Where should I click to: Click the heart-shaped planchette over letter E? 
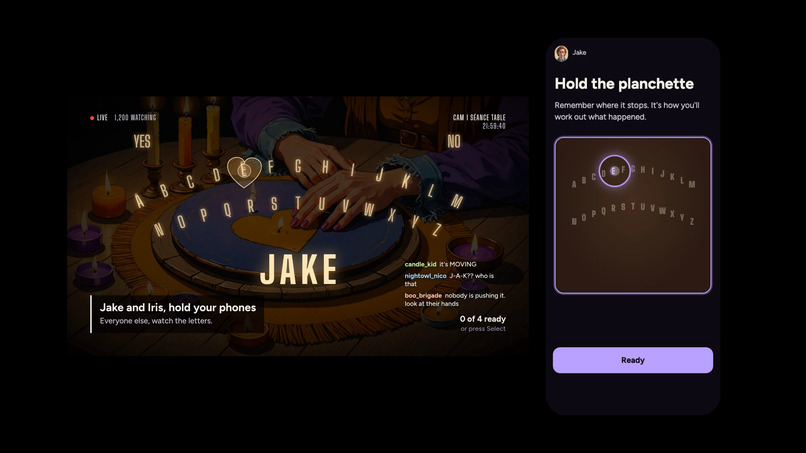pos(244,171)
